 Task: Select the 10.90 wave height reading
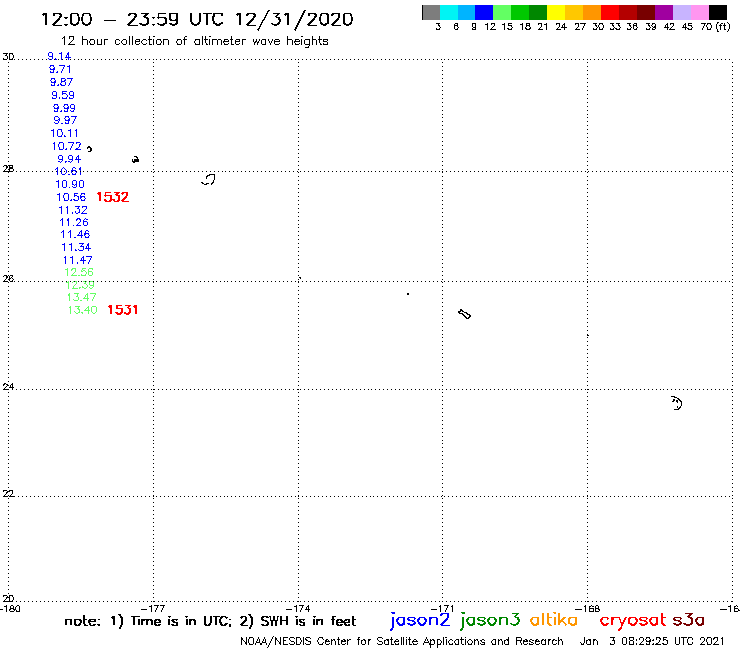[70, 185]
